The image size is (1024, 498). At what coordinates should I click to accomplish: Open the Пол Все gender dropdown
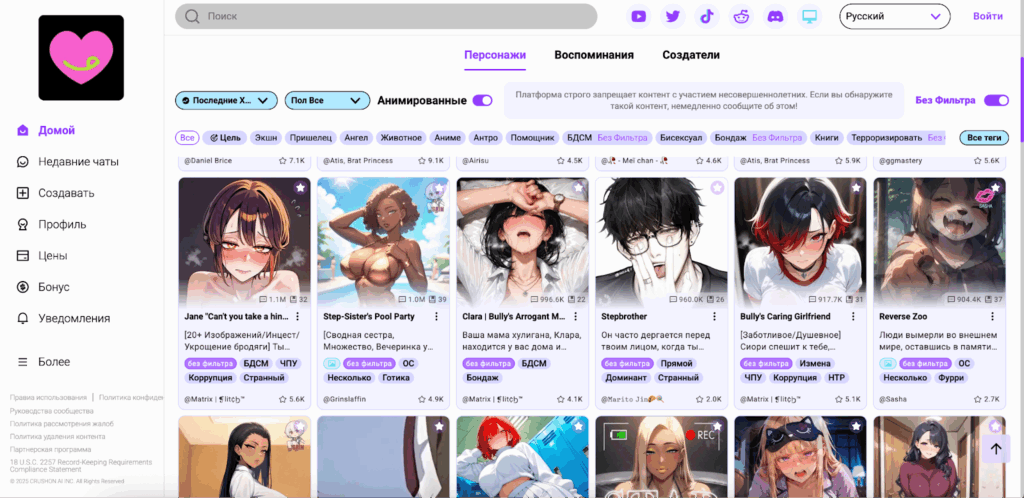coord(327,100)
